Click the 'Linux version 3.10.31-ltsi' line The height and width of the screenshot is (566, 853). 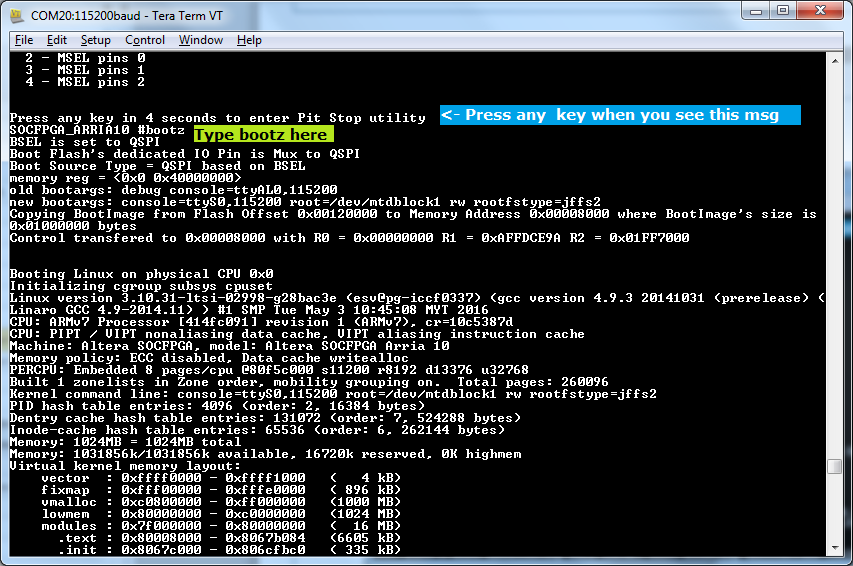click(417, 298)
